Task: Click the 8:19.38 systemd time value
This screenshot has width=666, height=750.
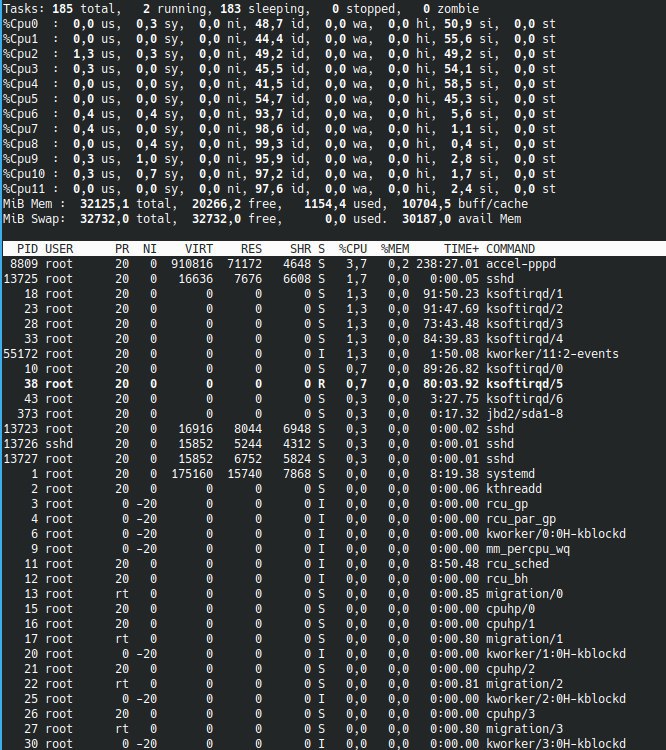Action: [x=455, y=474]
